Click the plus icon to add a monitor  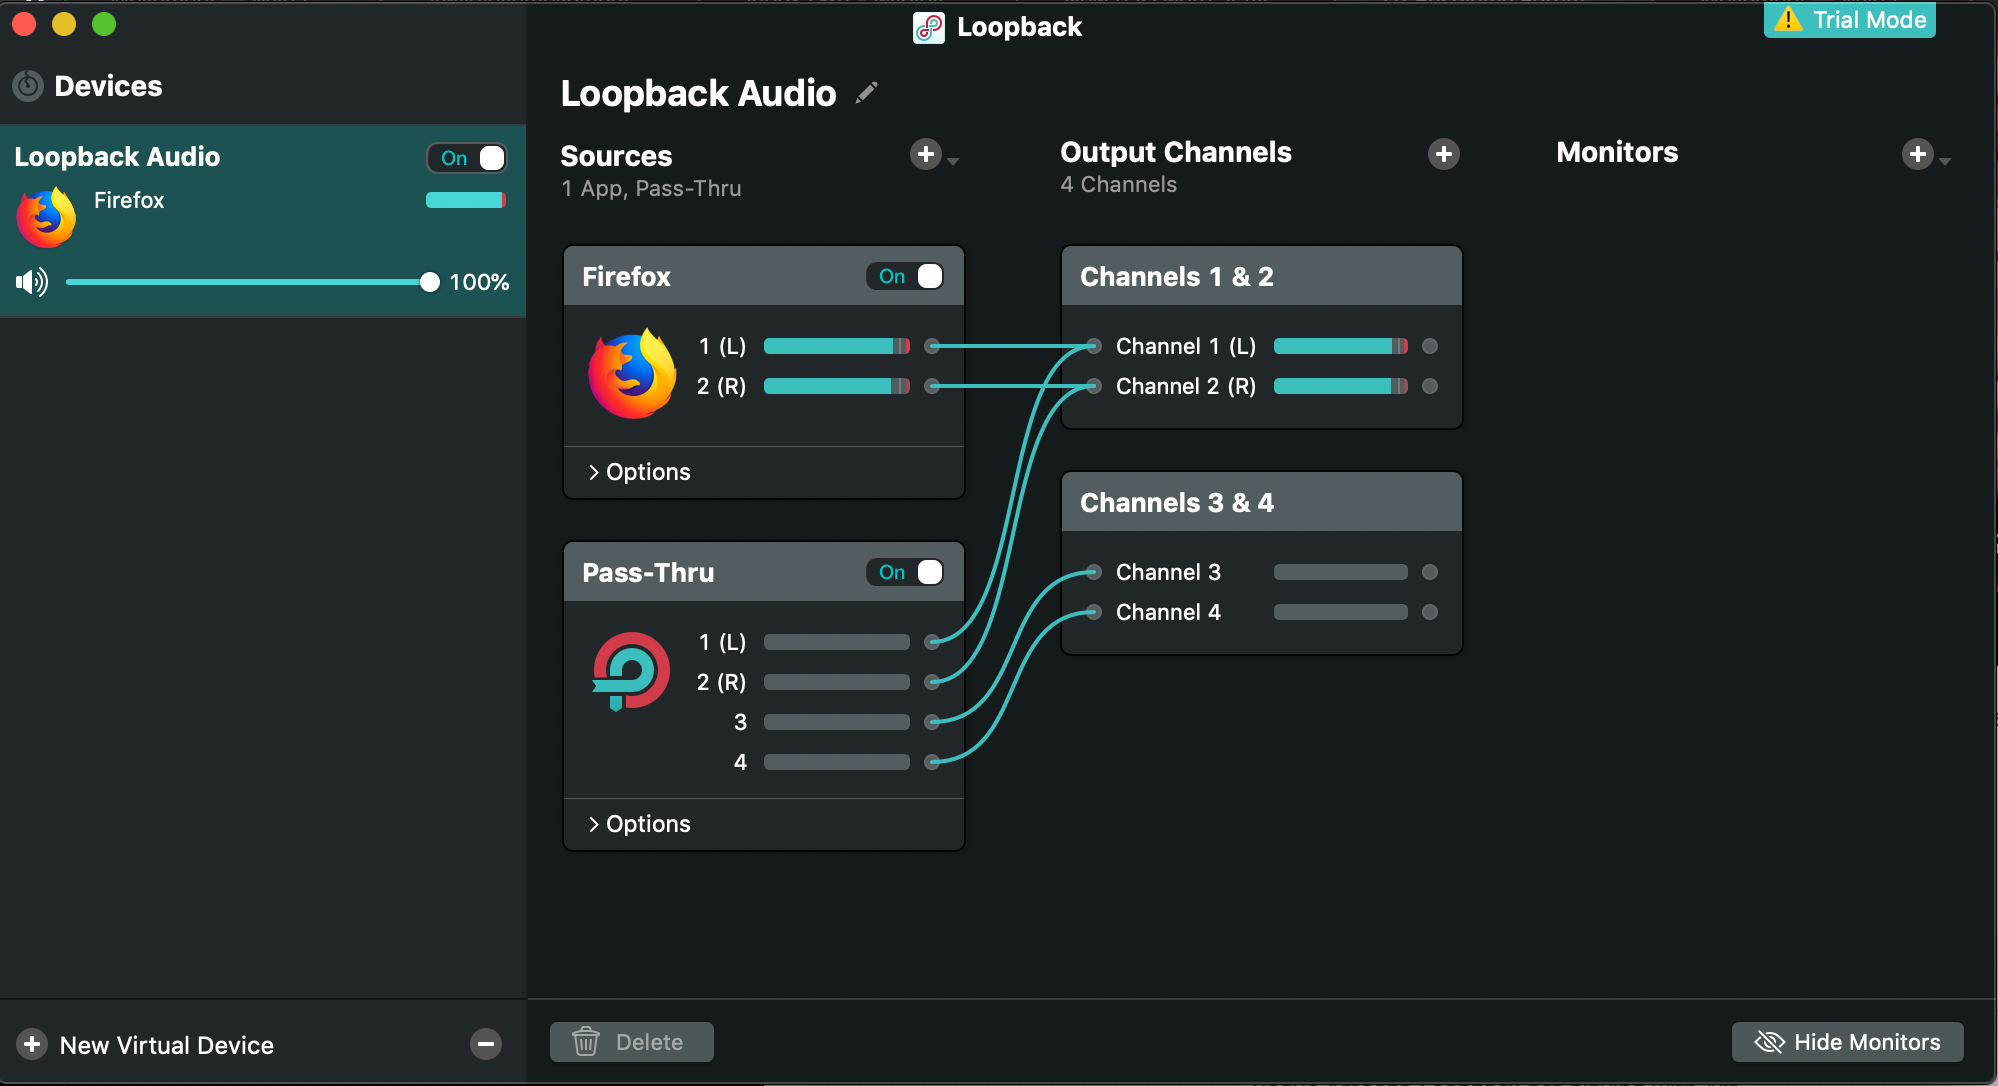point(1916,154)
